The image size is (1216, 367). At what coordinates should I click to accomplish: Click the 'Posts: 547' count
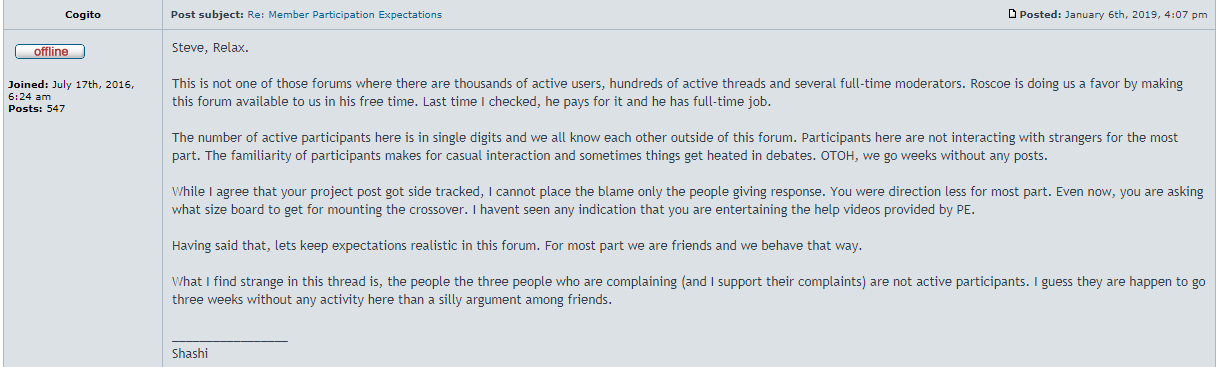point(36,107)
